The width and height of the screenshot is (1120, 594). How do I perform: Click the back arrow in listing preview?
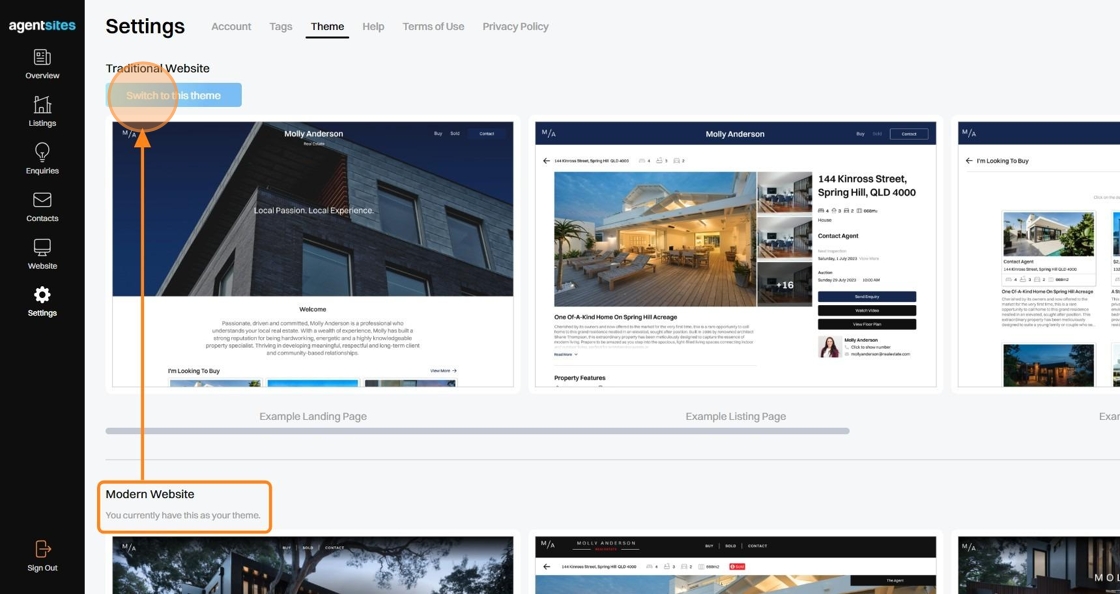tap(546, 161)
